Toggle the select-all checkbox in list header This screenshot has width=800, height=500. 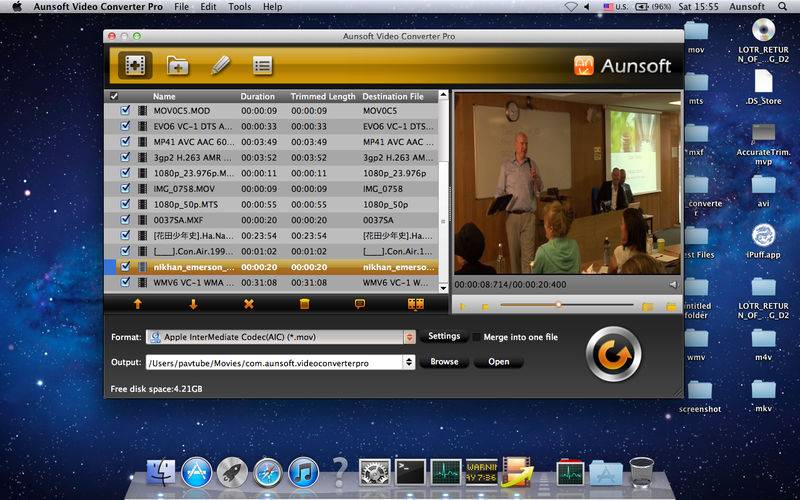click(114, 96)
